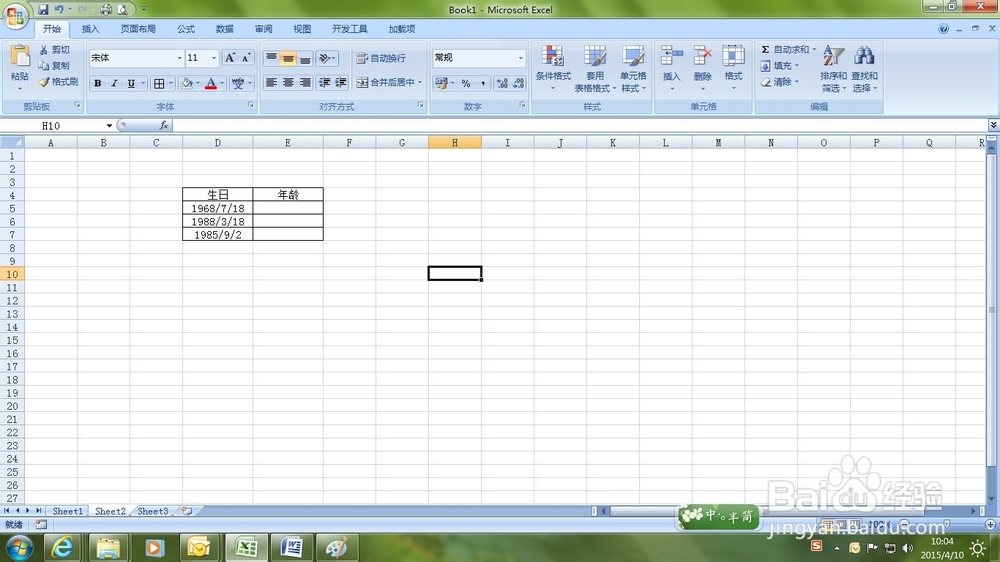Open Word from the taskbar
The width and height of the screenshot is (1000, 562).
[x=291, y=547]
